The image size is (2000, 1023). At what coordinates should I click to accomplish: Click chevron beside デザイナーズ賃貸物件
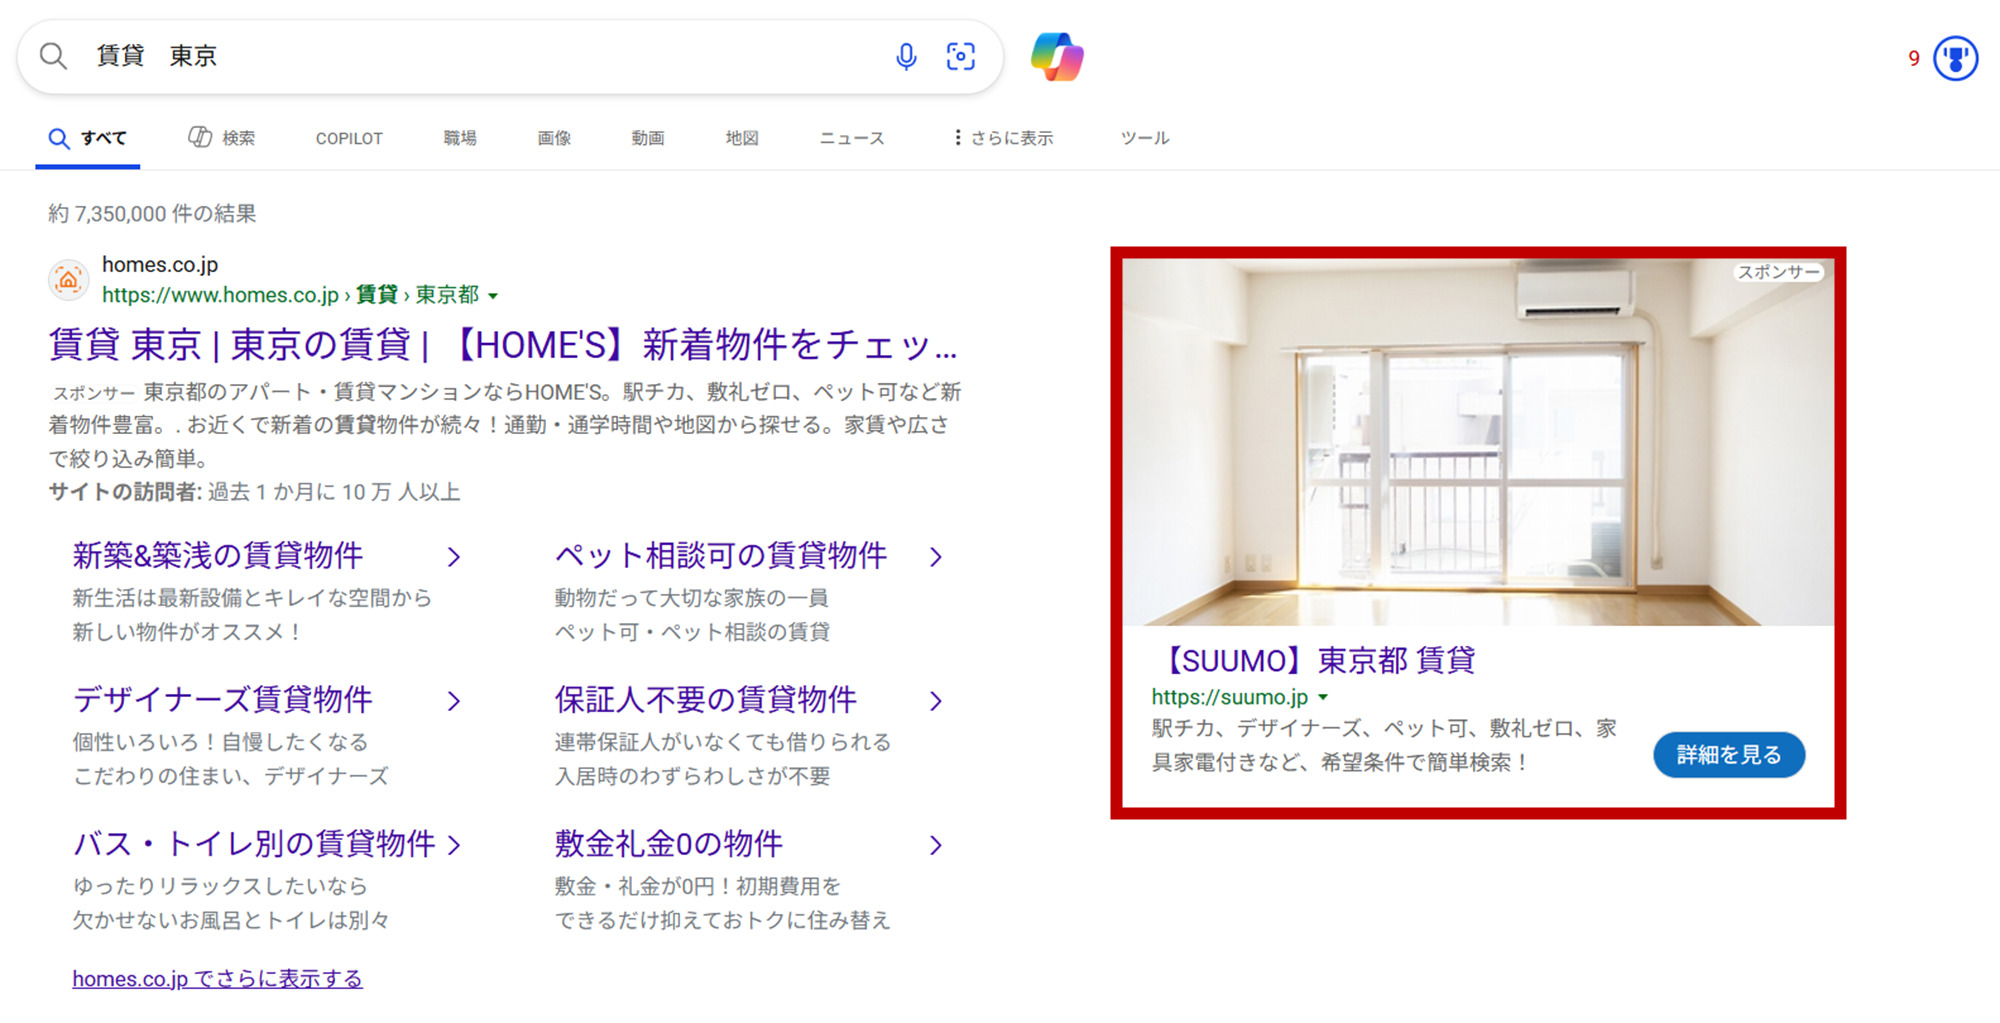point(454,701)
